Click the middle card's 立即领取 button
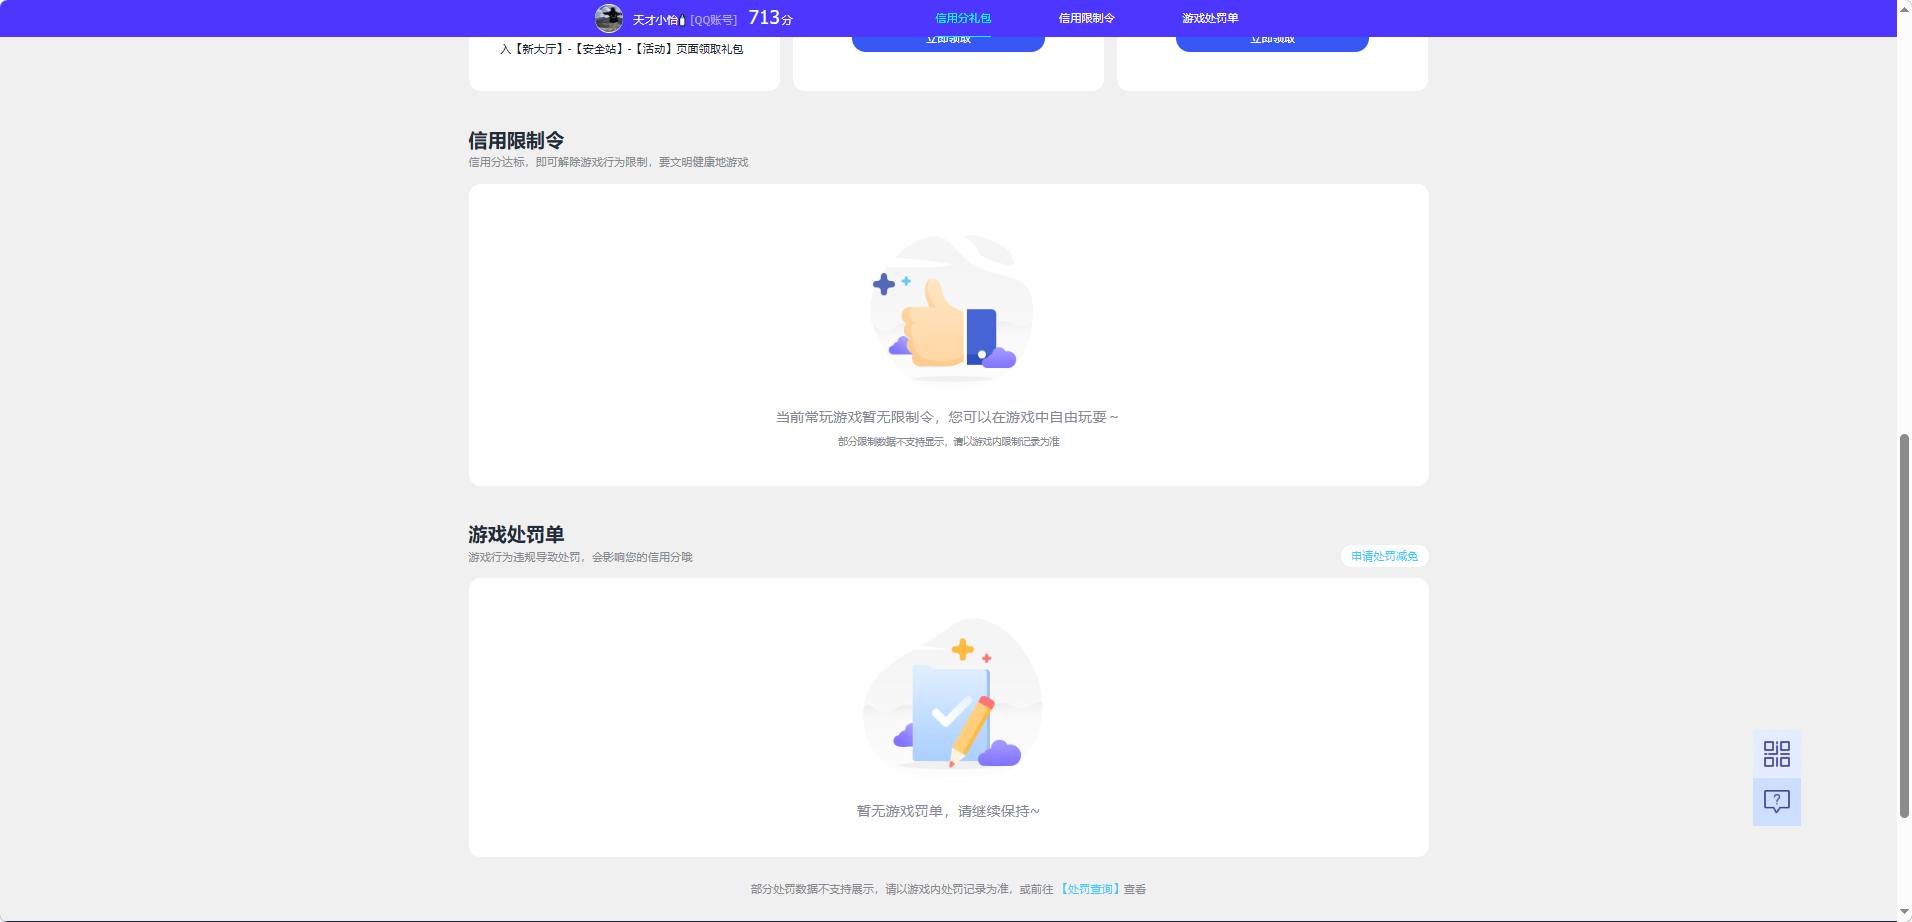 tap(947, 38)
